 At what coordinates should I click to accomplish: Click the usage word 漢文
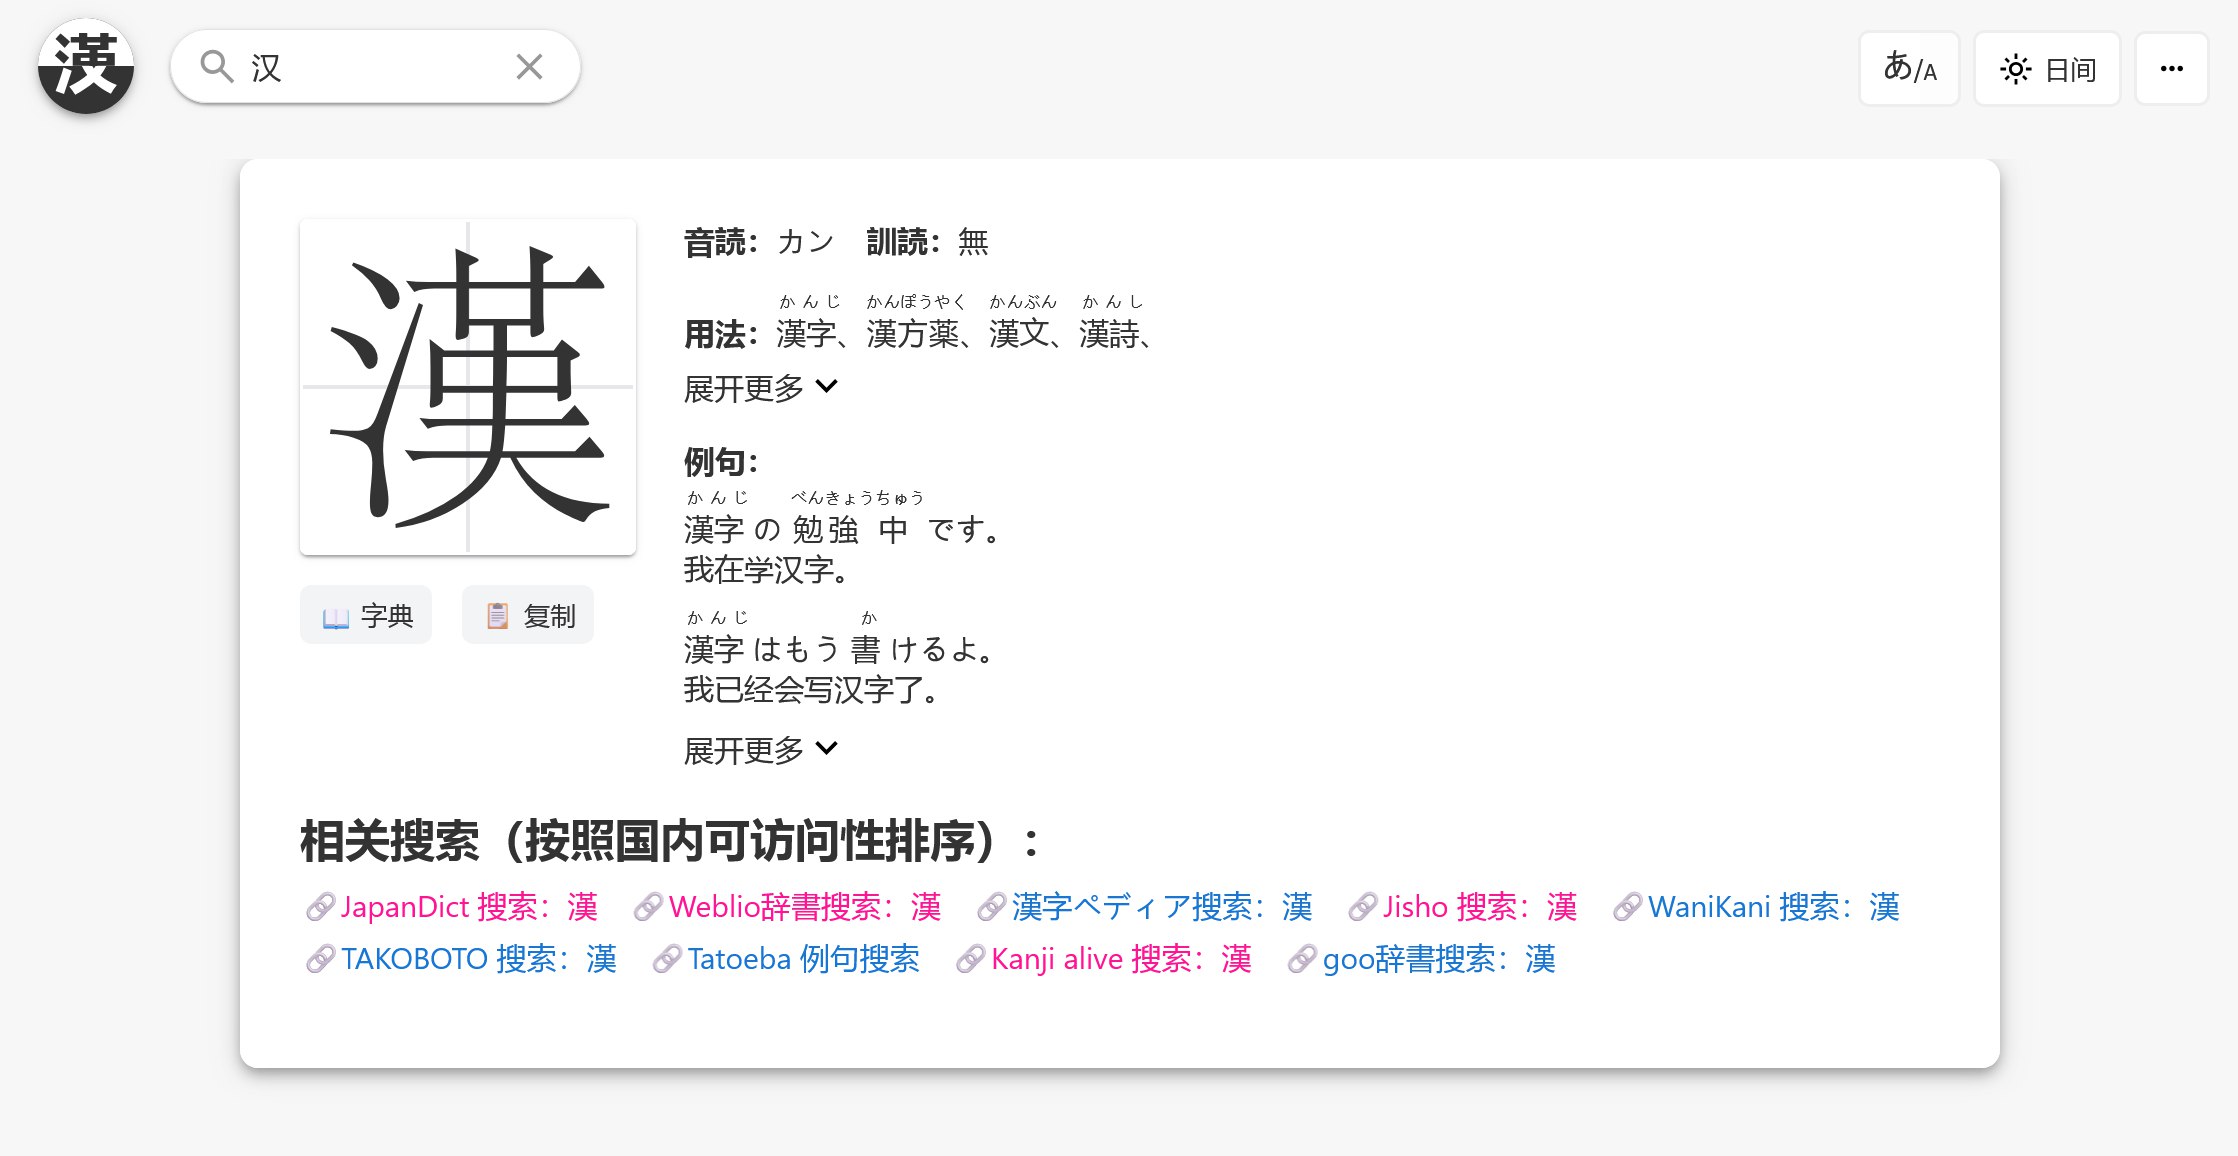pyautogui.click(x=1019, y=333)
